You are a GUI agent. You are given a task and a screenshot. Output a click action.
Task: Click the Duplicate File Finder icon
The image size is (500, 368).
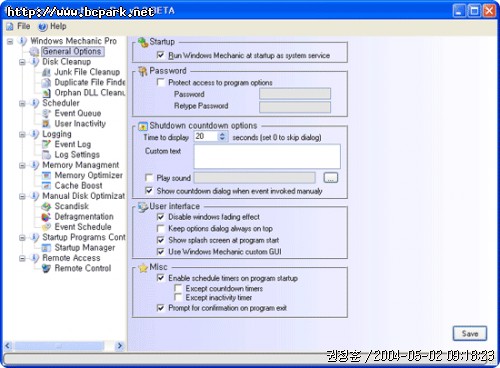click(x=46, y=82)
